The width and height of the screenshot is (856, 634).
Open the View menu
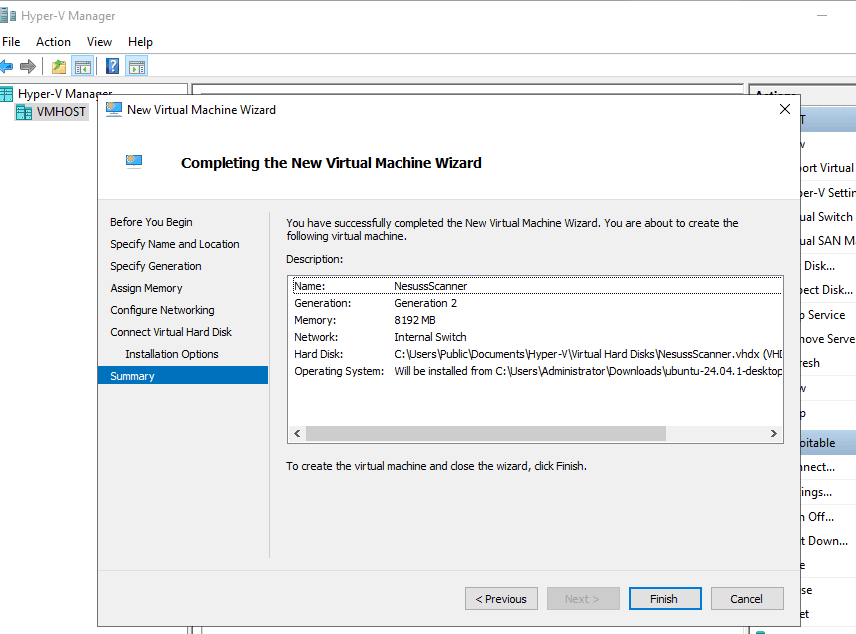(99, 42)
